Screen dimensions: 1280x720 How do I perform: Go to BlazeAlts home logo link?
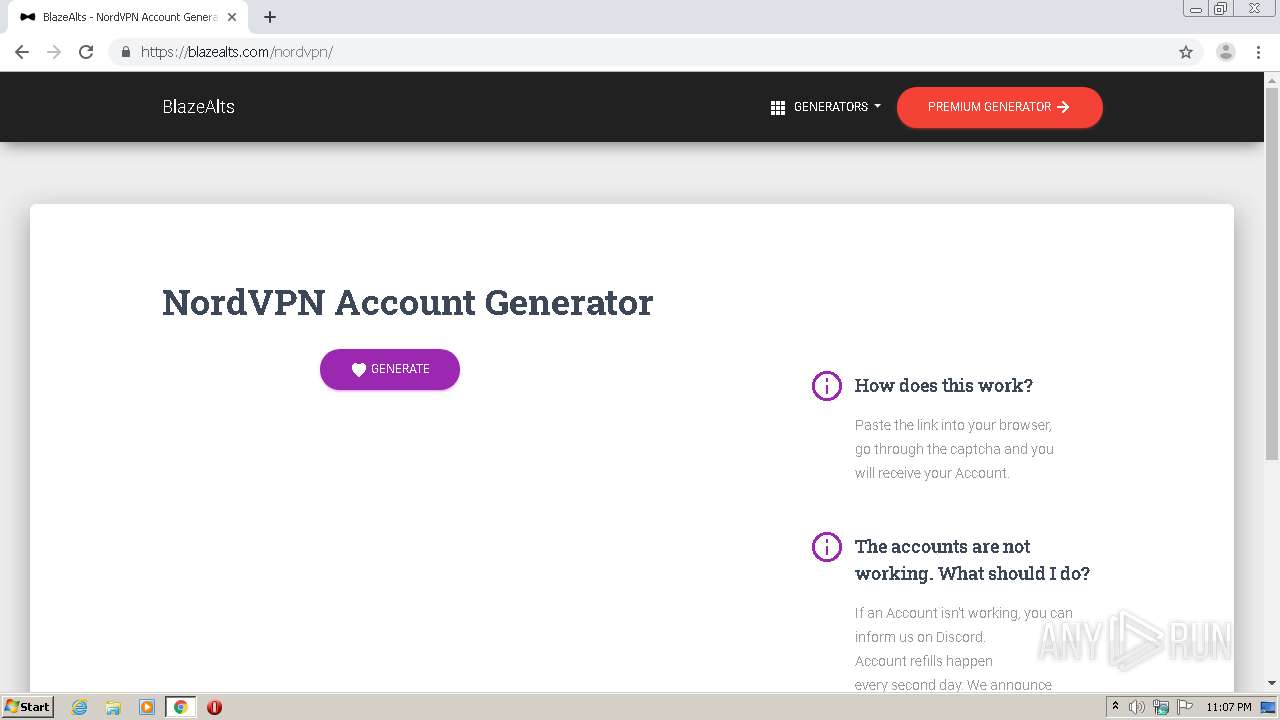pyautogui.click(x=198, y=107)
